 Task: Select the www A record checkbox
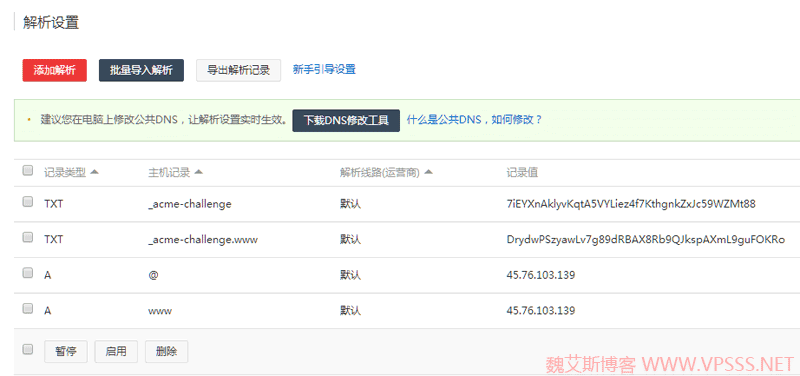[28, 308]
